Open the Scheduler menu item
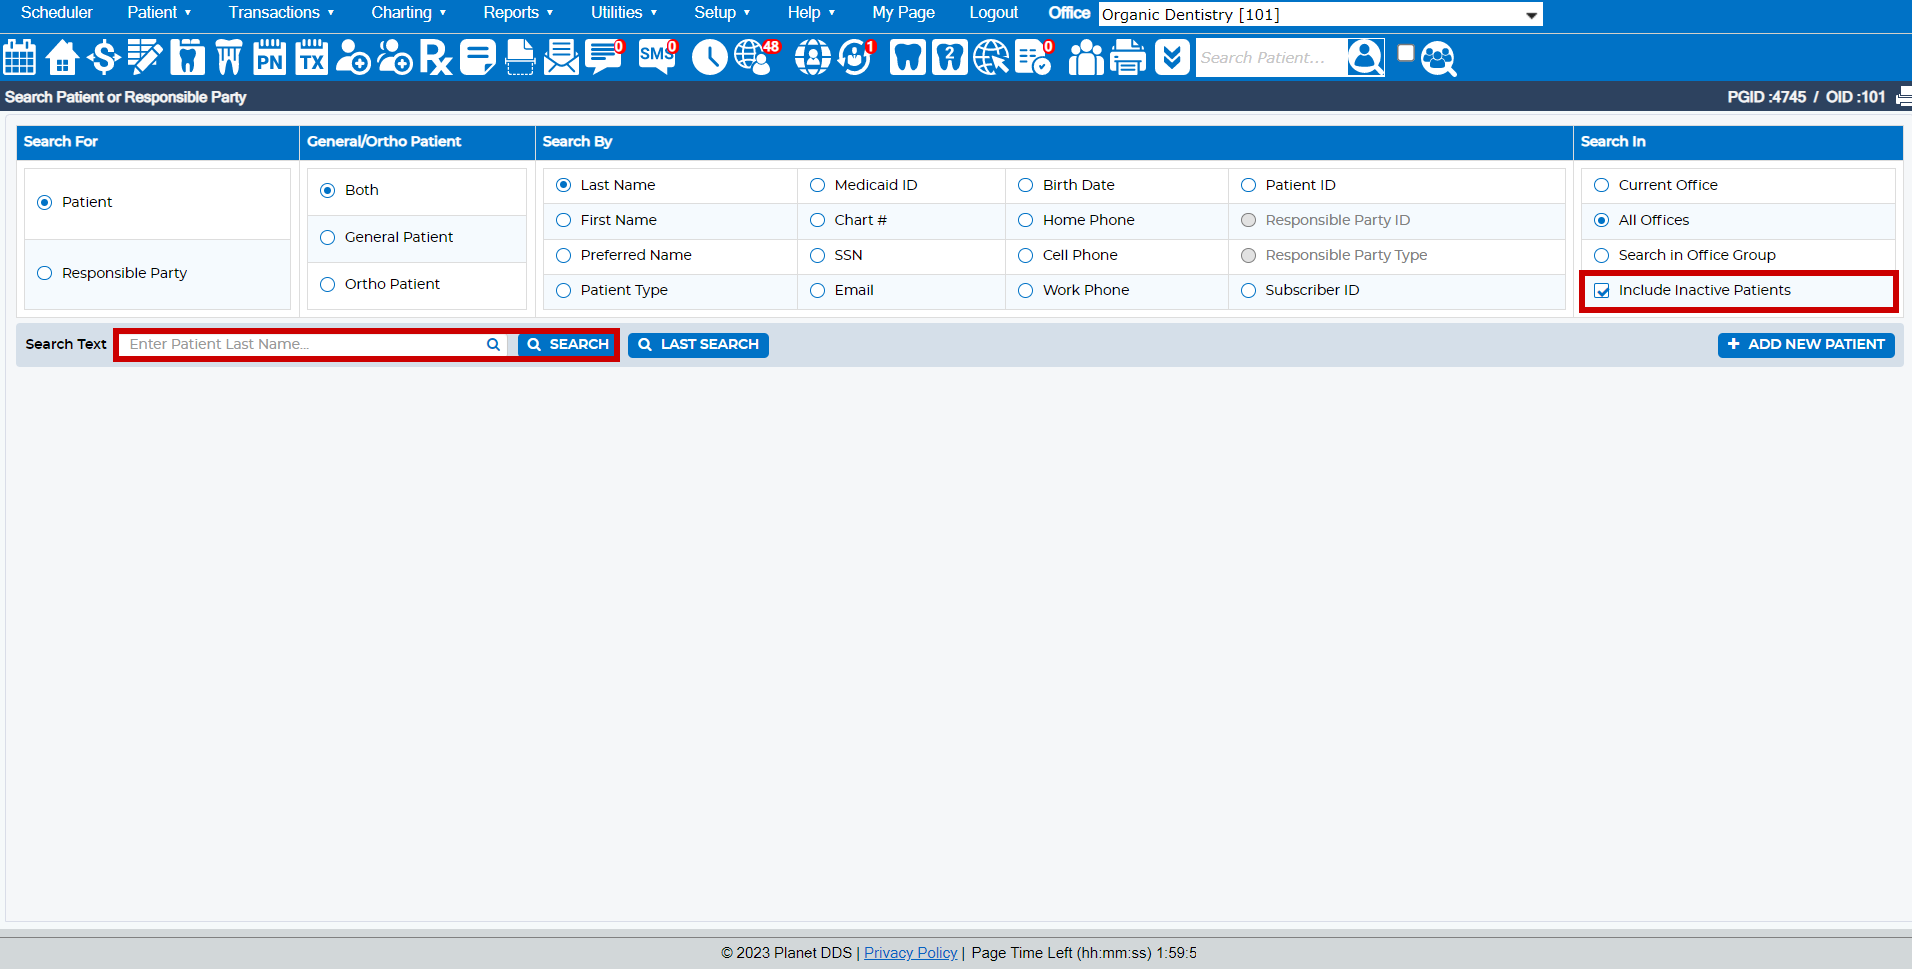 click(57, 12)
